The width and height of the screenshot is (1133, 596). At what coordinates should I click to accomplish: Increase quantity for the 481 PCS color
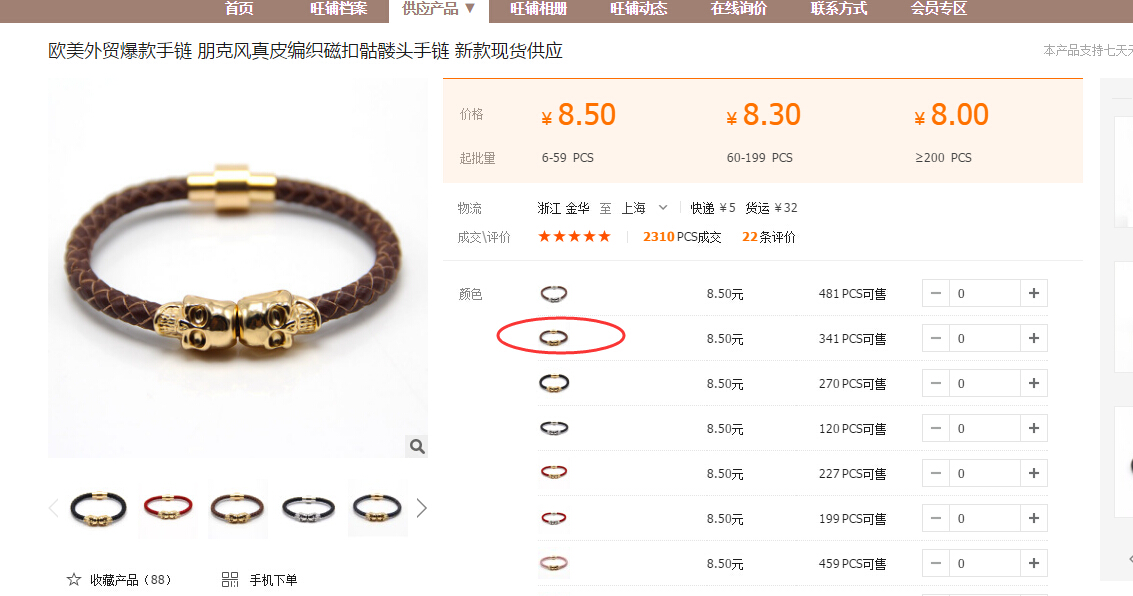point(1034,293)
